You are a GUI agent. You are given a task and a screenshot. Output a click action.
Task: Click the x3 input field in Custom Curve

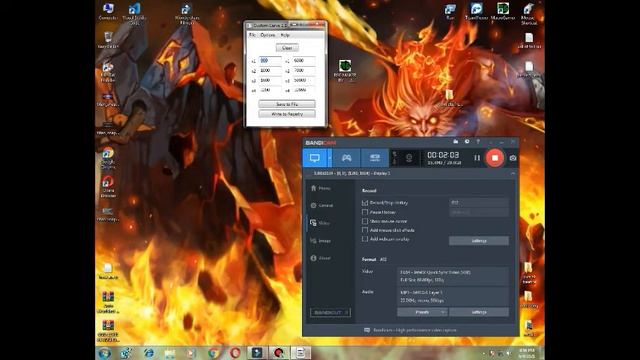coord(270,80)
